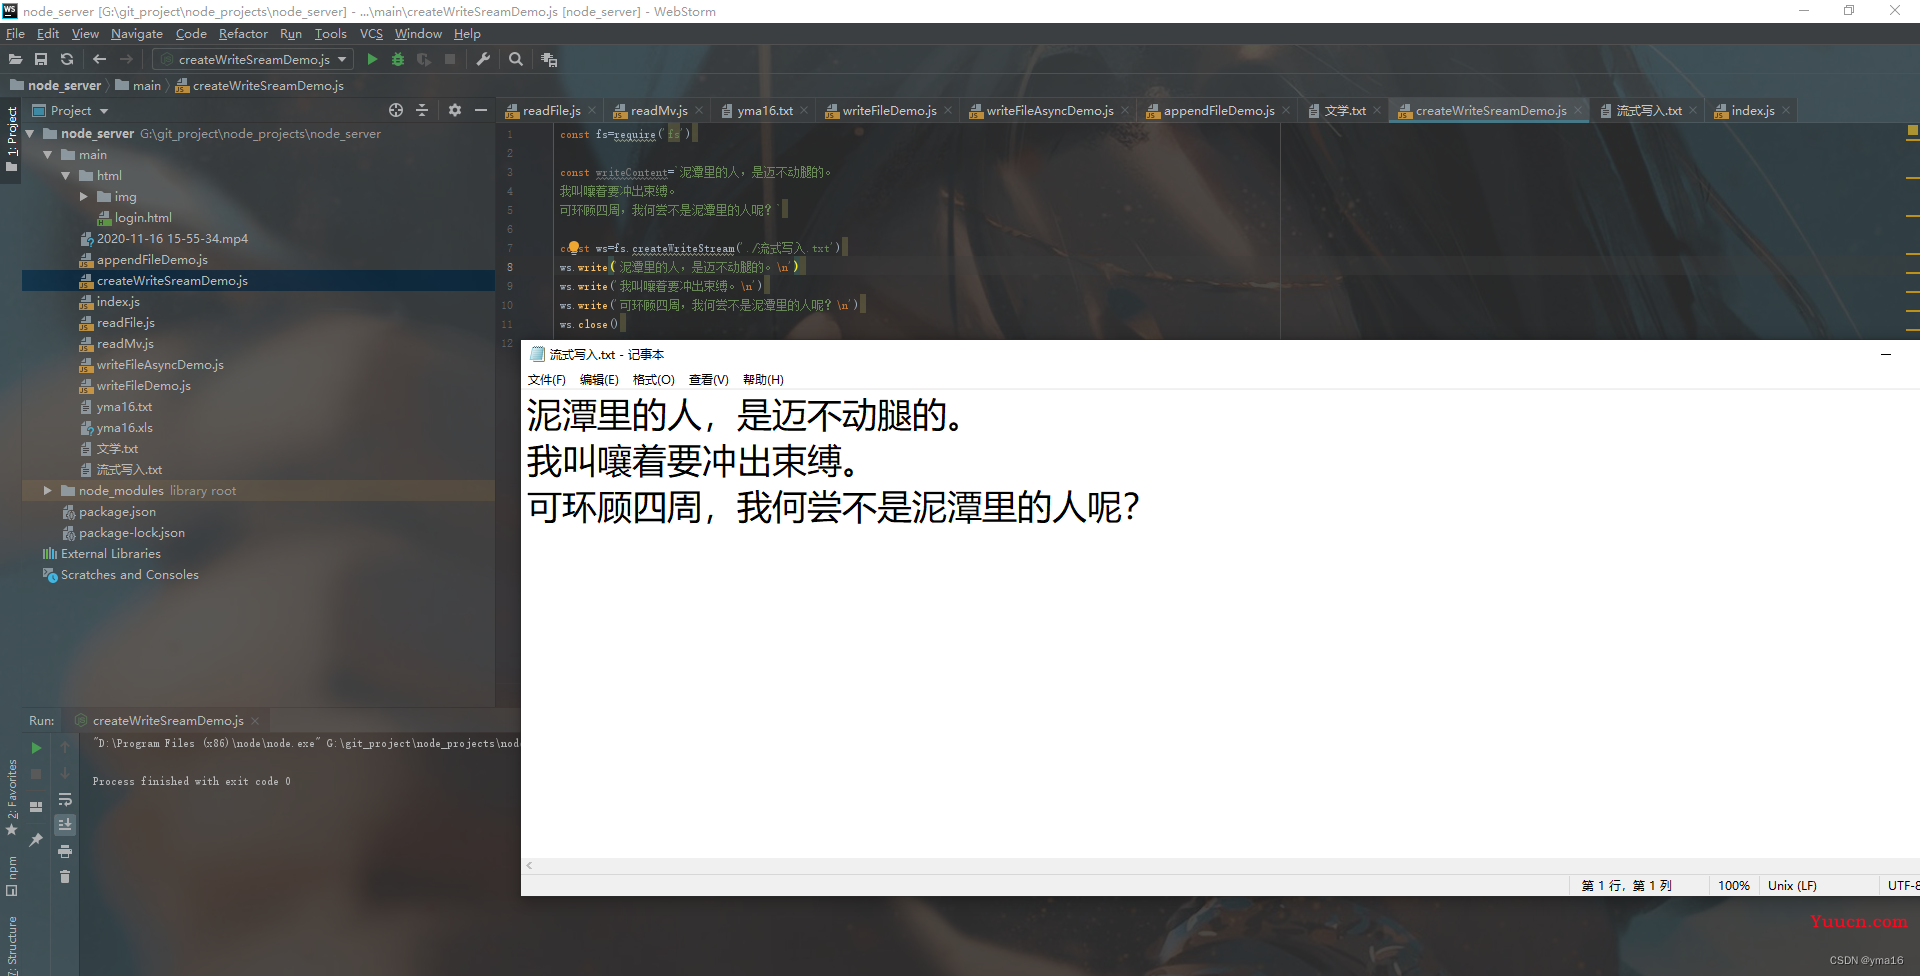Run createWriteSreamDemo.js with the green play icon
Image resolution: width=1920 pixels, height=976 pixels.
[372, 59]
